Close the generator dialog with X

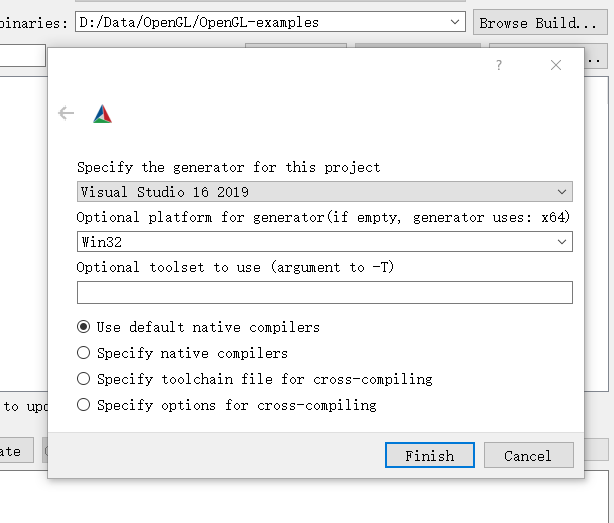[556, 66]
